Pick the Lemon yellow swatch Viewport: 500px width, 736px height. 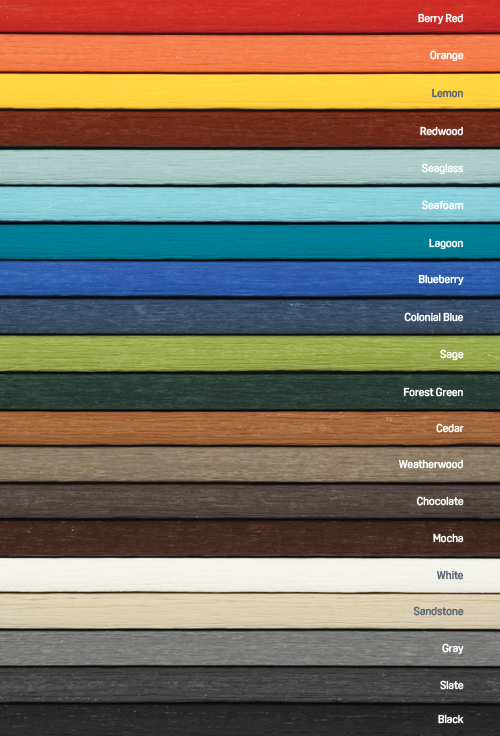[250, 91]
